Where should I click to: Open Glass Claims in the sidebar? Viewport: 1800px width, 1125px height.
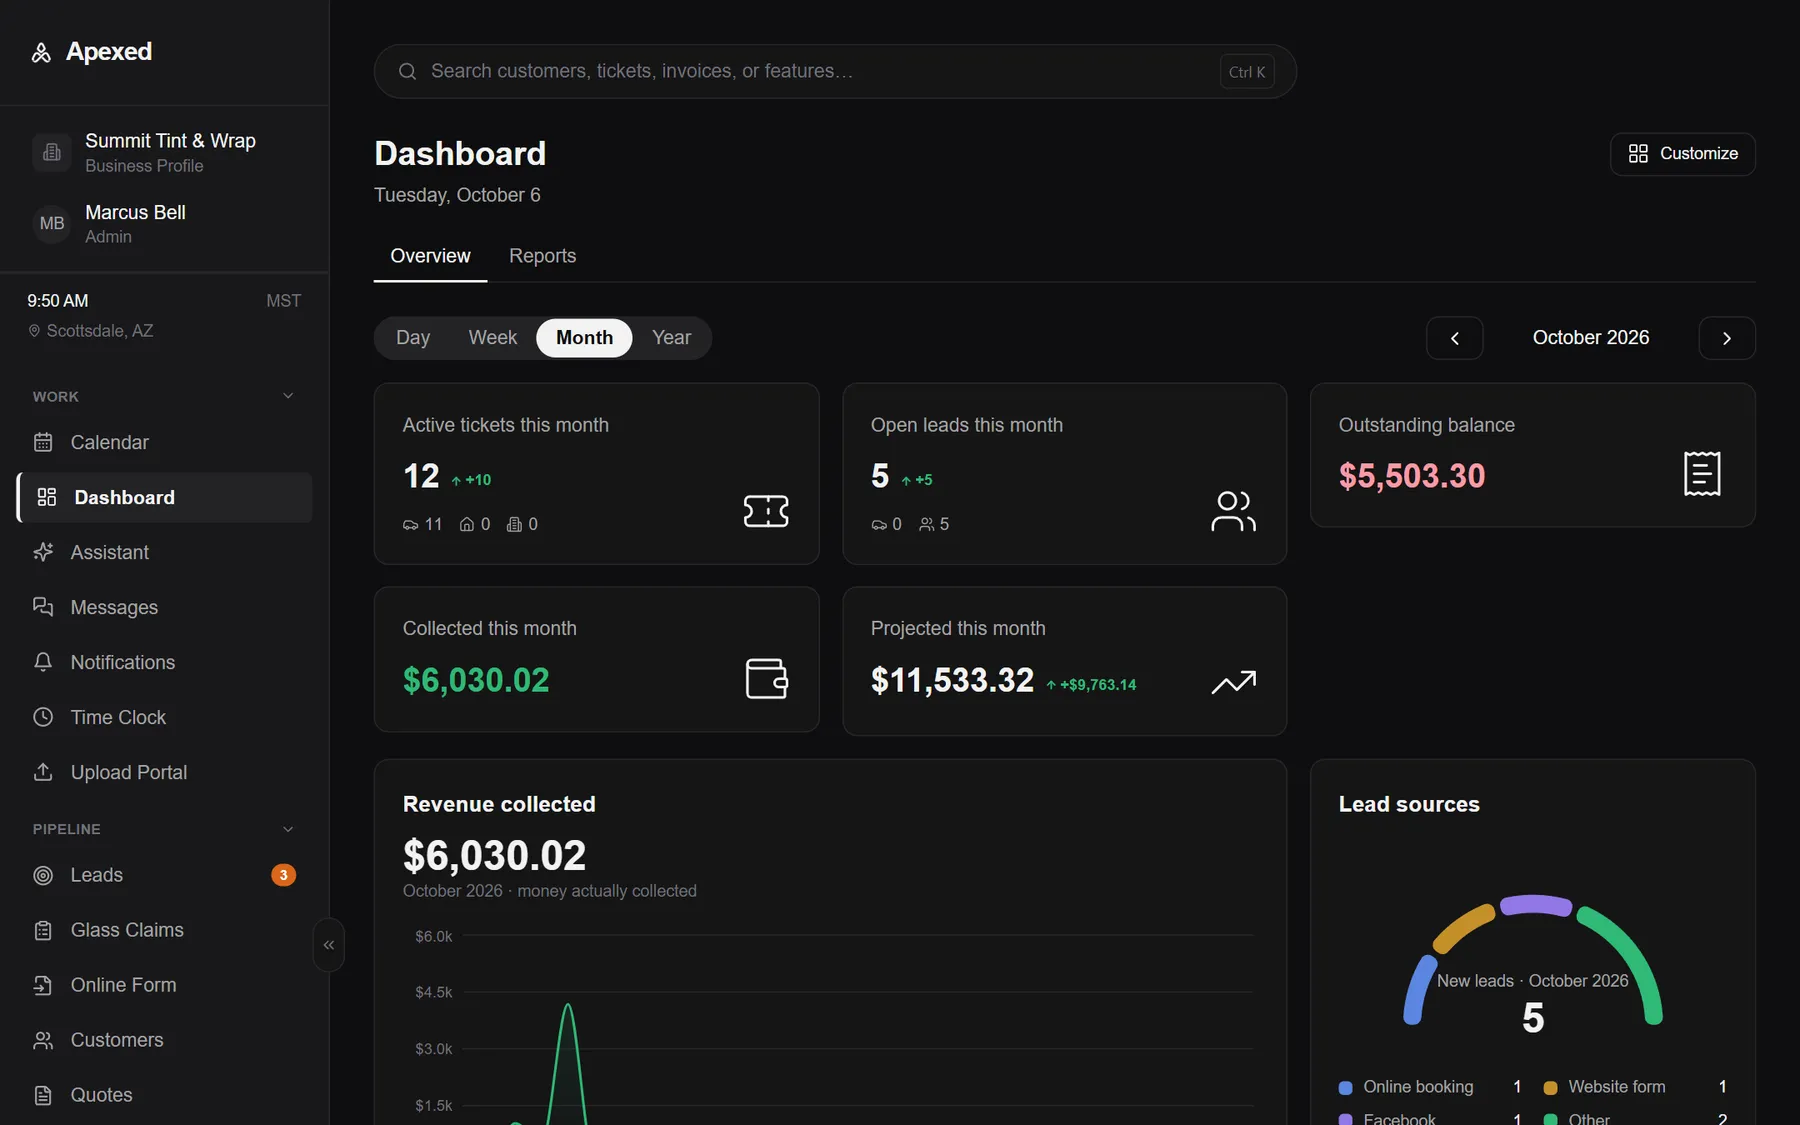pos(165,930)
